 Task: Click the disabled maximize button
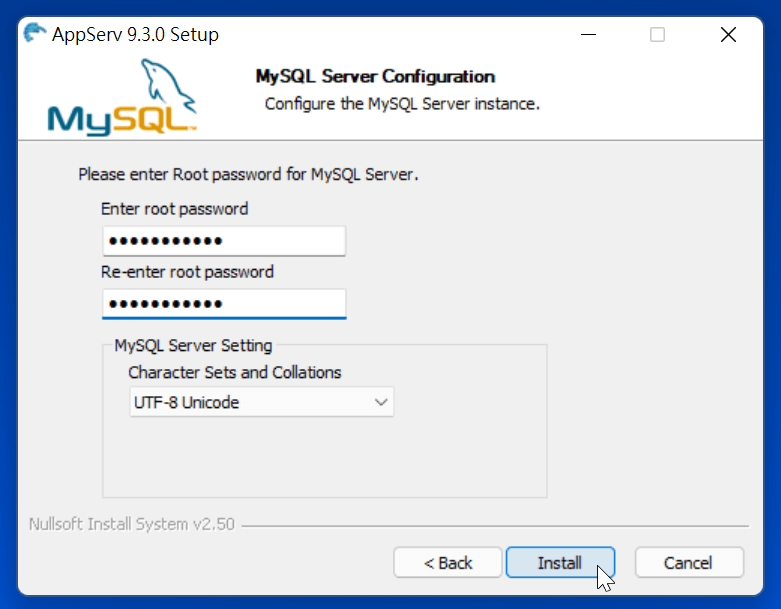click(657, 34)
